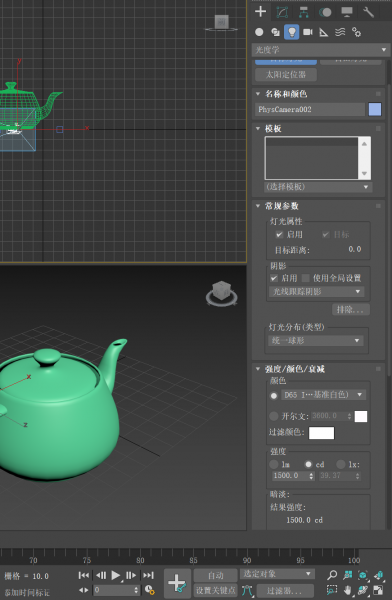
Task: Open the 光线跟踪阴影 shadow type dropdown
Action: click(x=317, y=292)
